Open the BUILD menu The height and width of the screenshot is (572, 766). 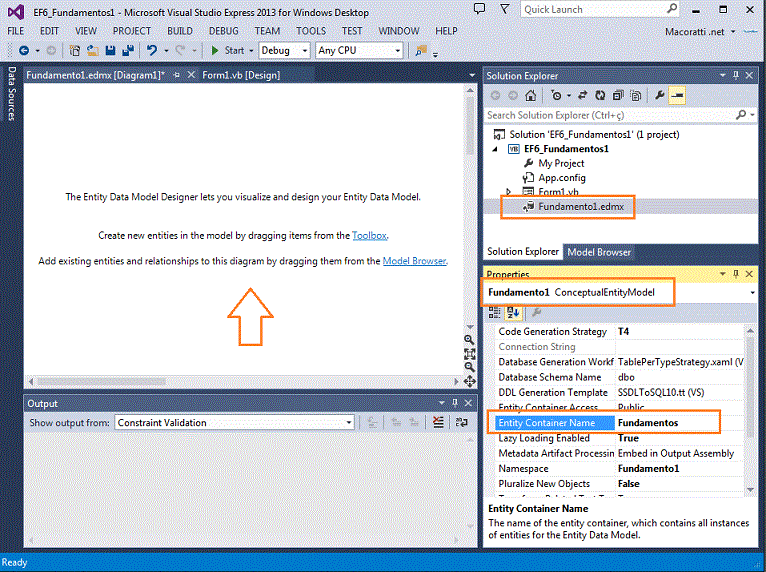pos(180,31)
